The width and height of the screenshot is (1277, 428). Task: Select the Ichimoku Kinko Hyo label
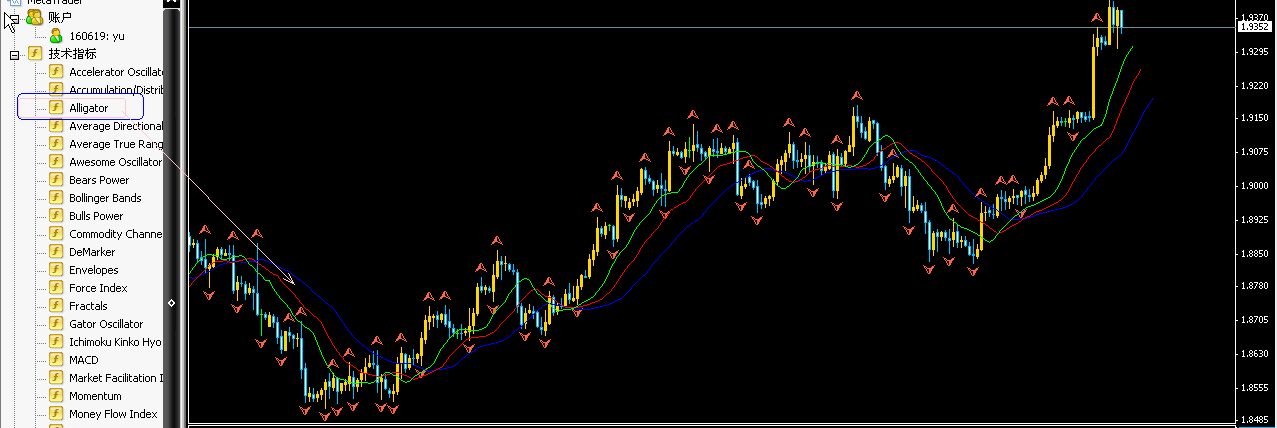click(115, 342)
